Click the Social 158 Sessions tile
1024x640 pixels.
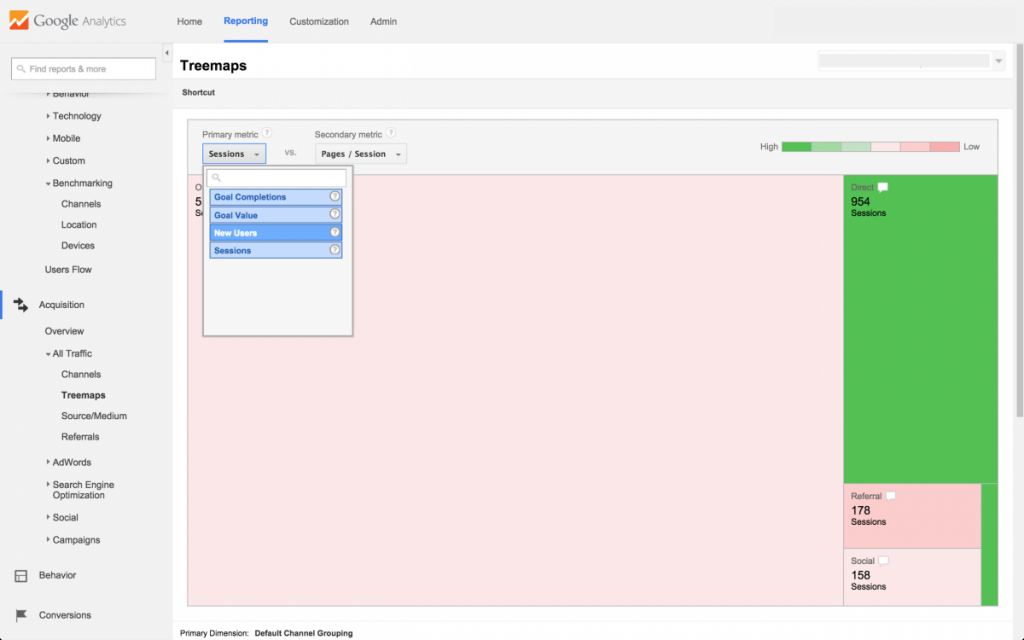(912, 577)
